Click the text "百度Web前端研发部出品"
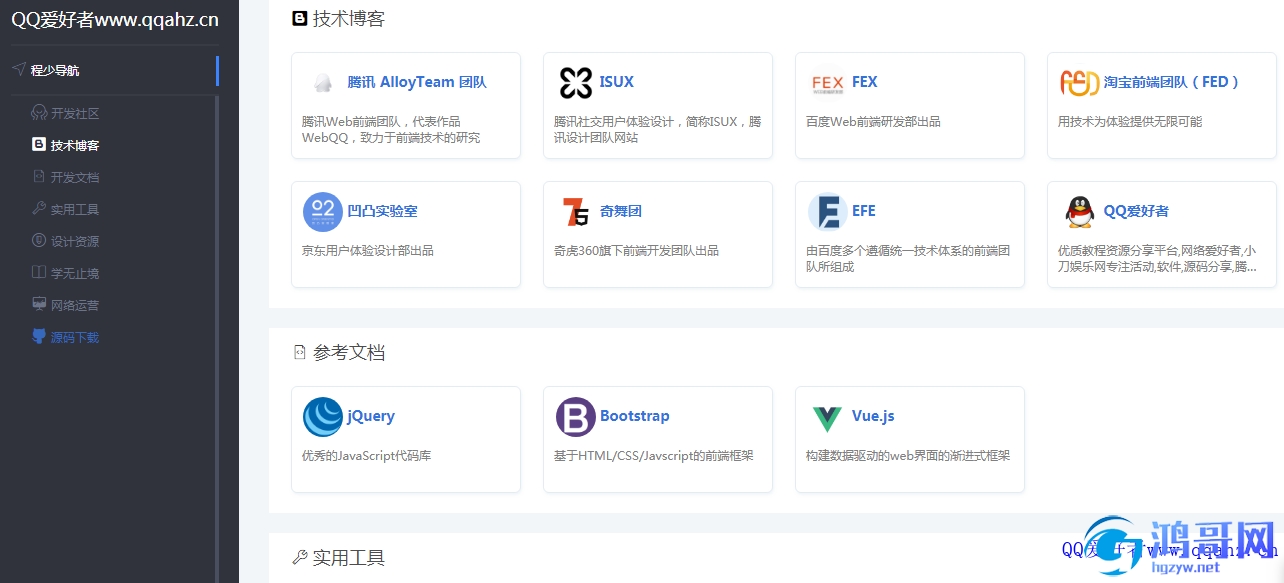 pyautogui.click(x=873, y=122)
